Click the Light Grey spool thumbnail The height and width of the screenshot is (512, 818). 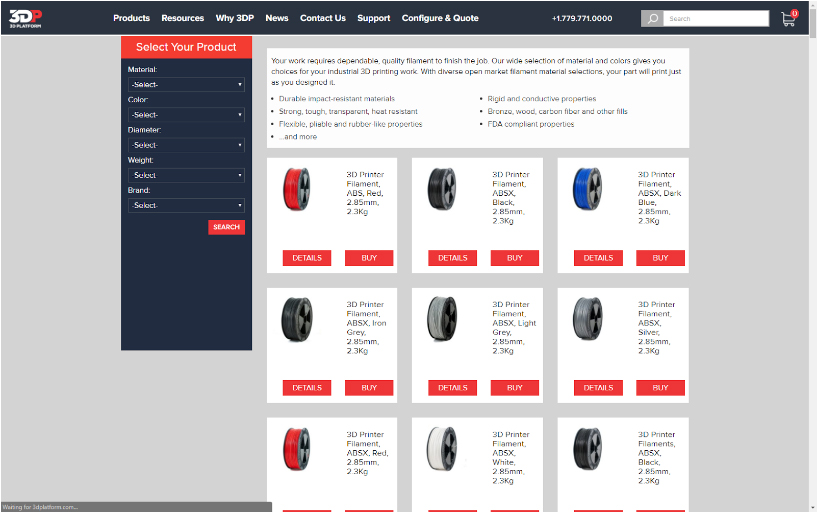point(442,319)
